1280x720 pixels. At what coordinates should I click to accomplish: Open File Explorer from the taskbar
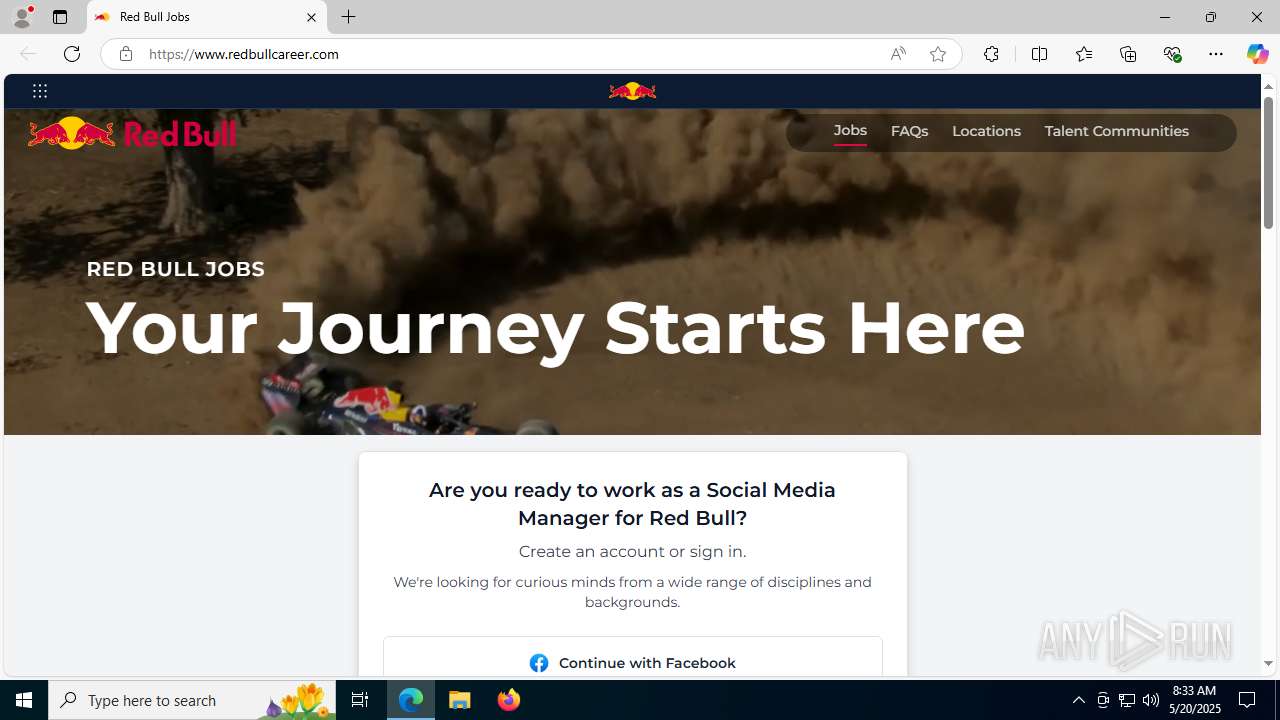tap(460, 700)
